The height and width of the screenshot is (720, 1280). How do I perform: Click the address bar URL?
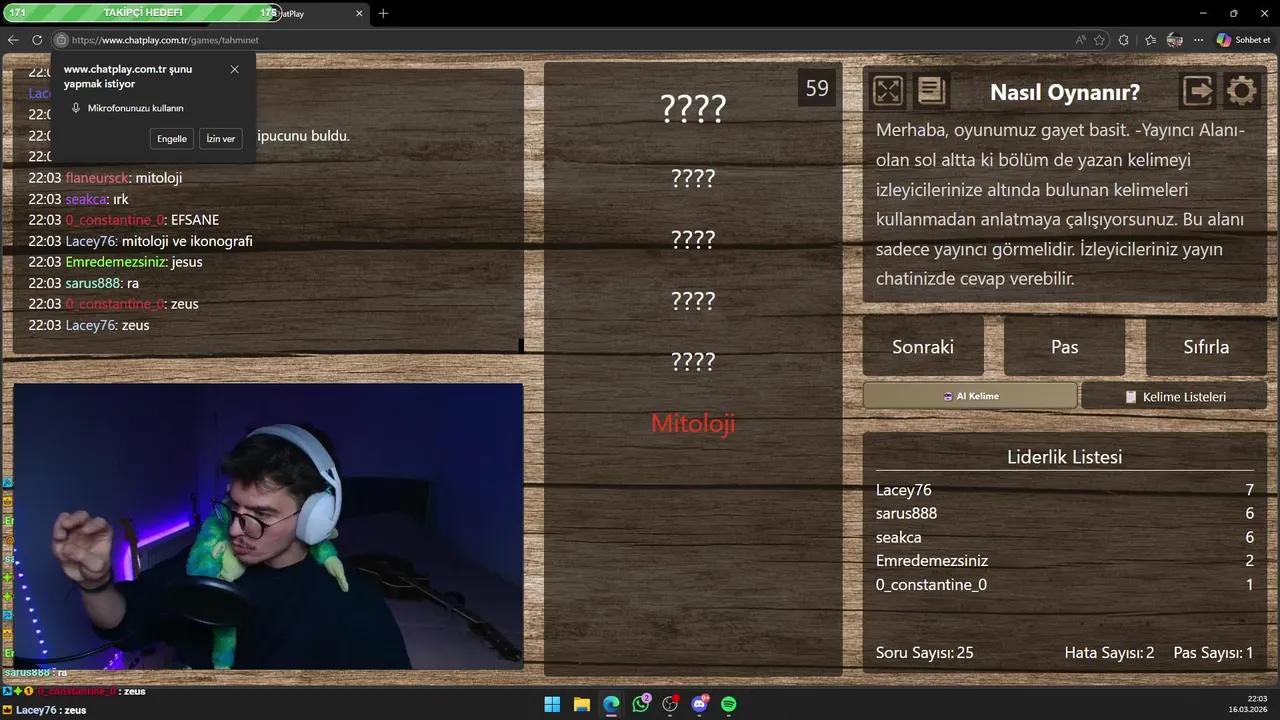click(x=165, y=40)
